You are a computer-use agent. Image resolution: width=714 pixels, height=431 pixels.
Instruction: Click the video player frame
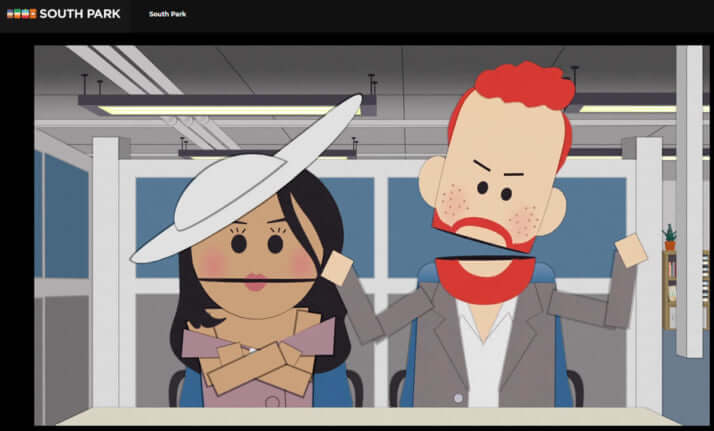click(x=372, y=235)
